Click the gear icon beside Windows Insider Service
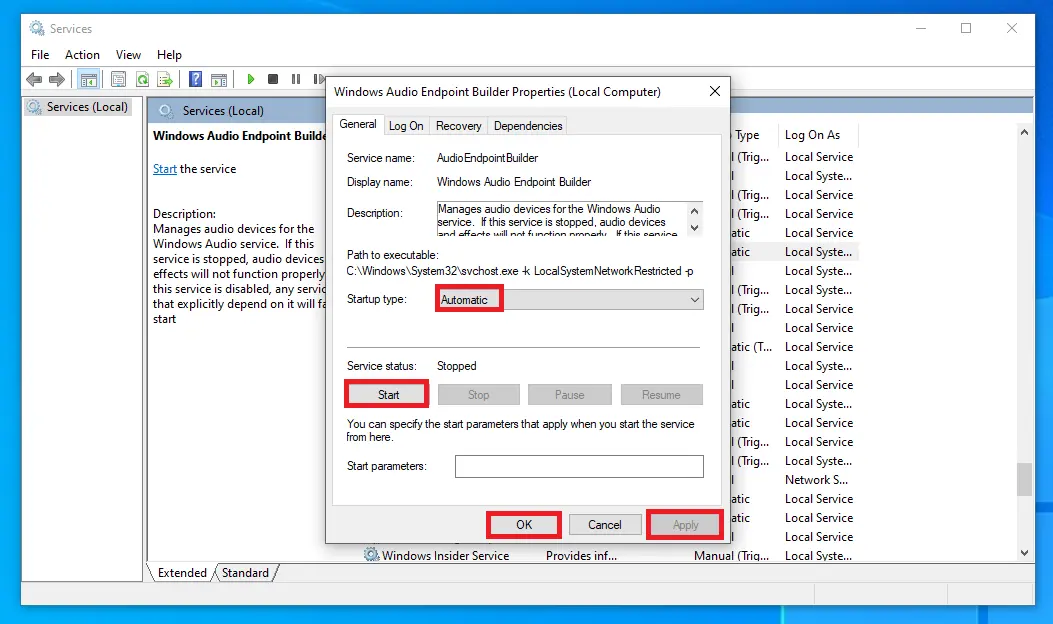Viewport: 1053px width, 624px height. 371,555
